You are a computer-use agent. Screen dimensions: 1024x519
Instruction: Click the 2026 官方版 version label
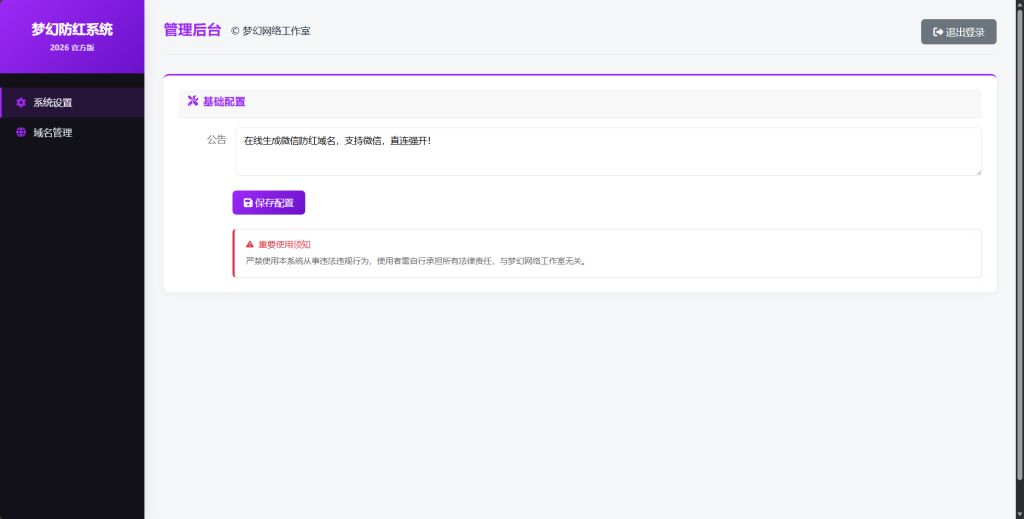72,47
